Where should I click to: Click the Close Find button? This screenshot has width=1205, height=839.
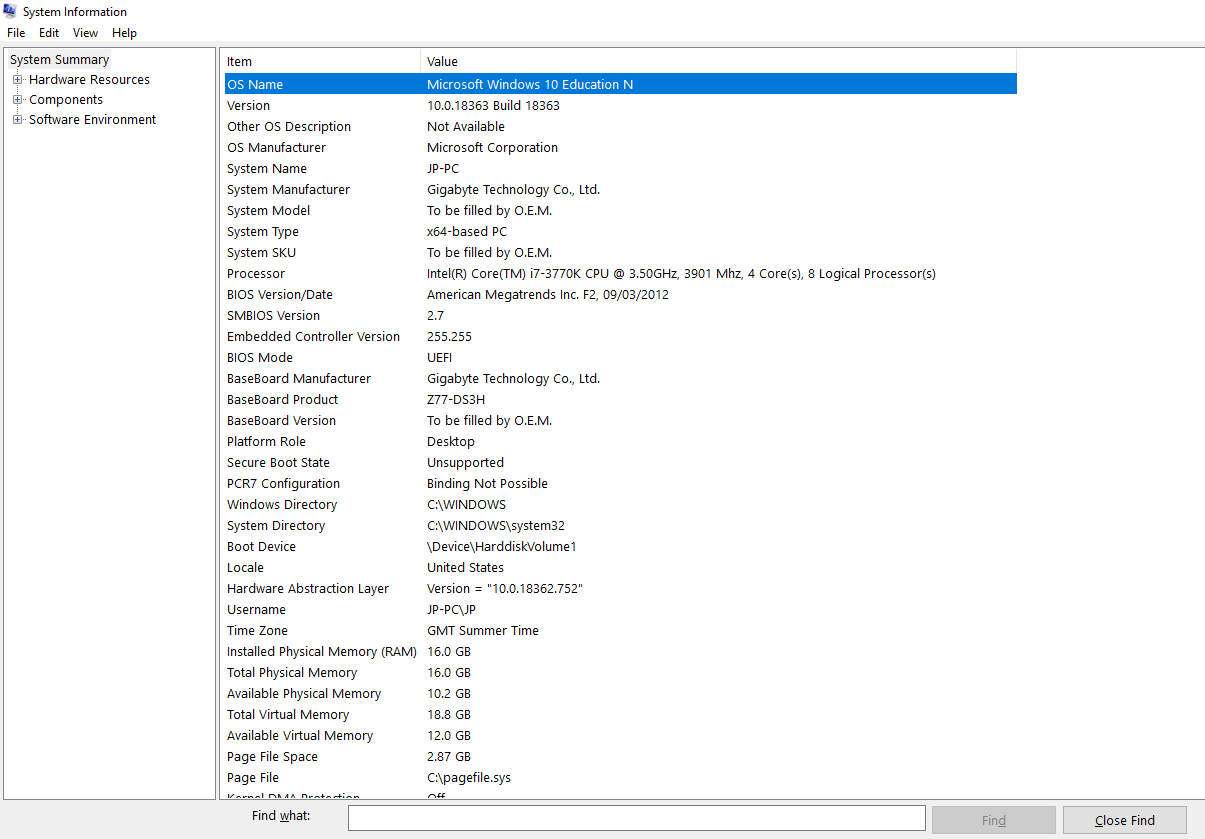pos(1124,820)
